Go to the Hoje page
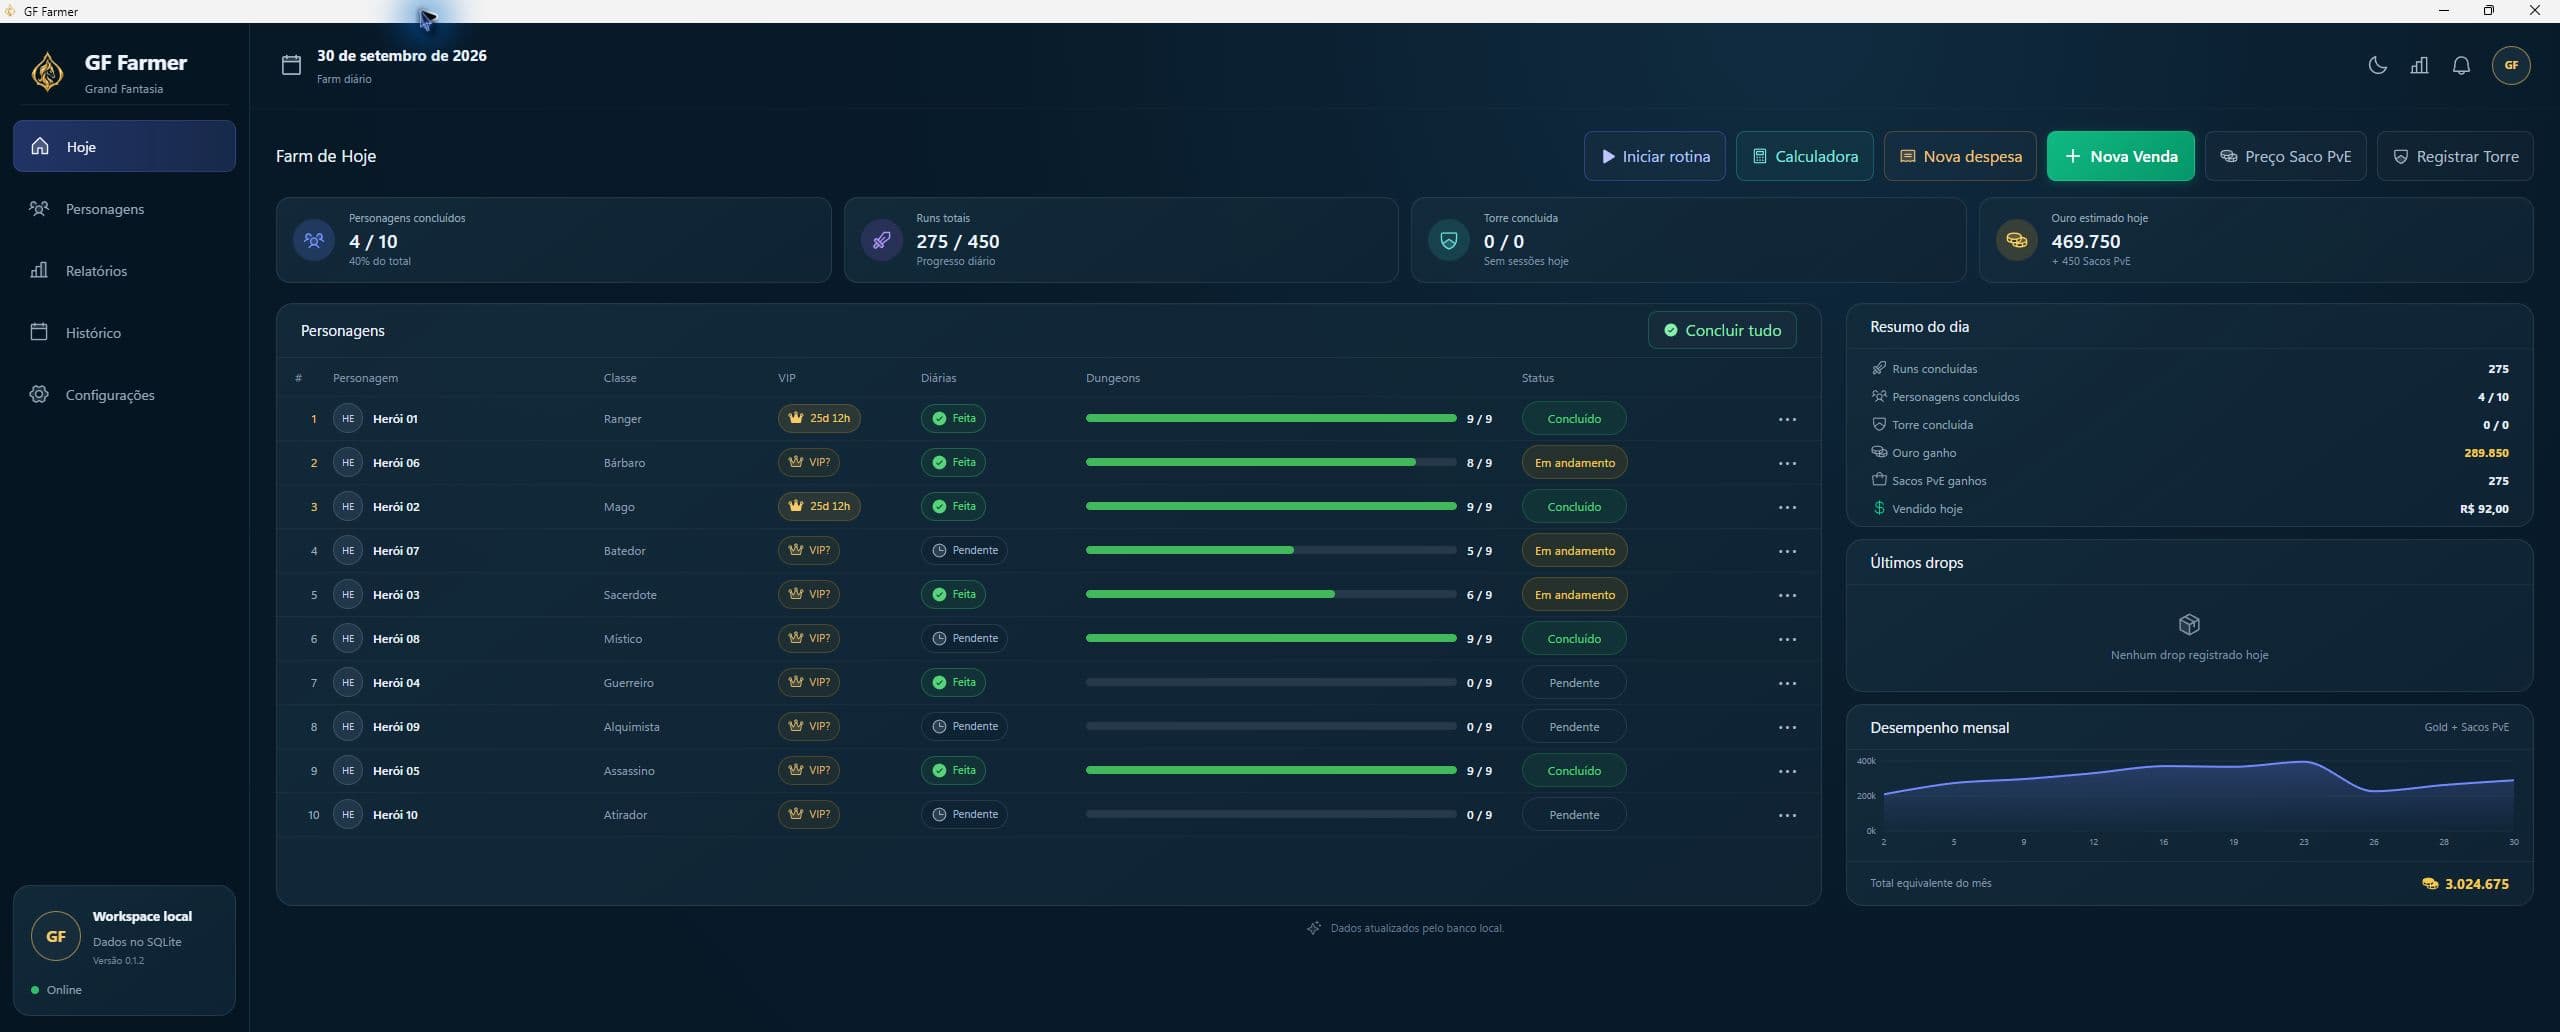 point(124,146)
